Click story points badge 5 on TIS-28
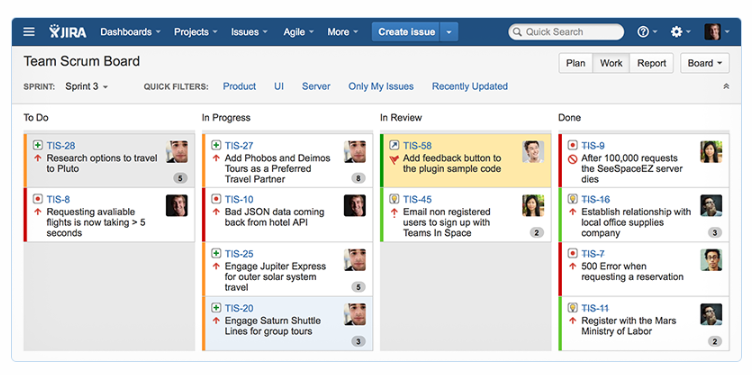The height and width of the screenshot is (375, 752). 180,179
